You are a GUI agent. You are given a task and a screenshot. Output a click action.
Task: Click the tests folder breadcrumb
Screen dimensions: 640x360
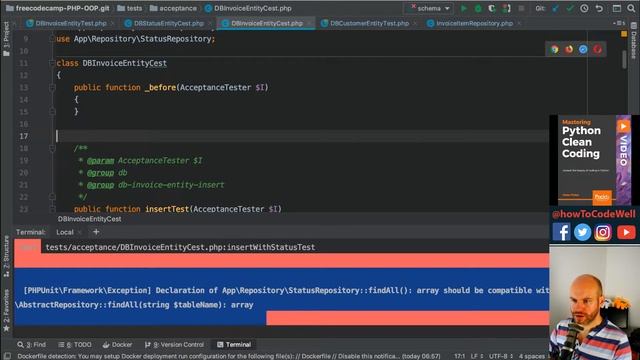(x=130, y=8)
